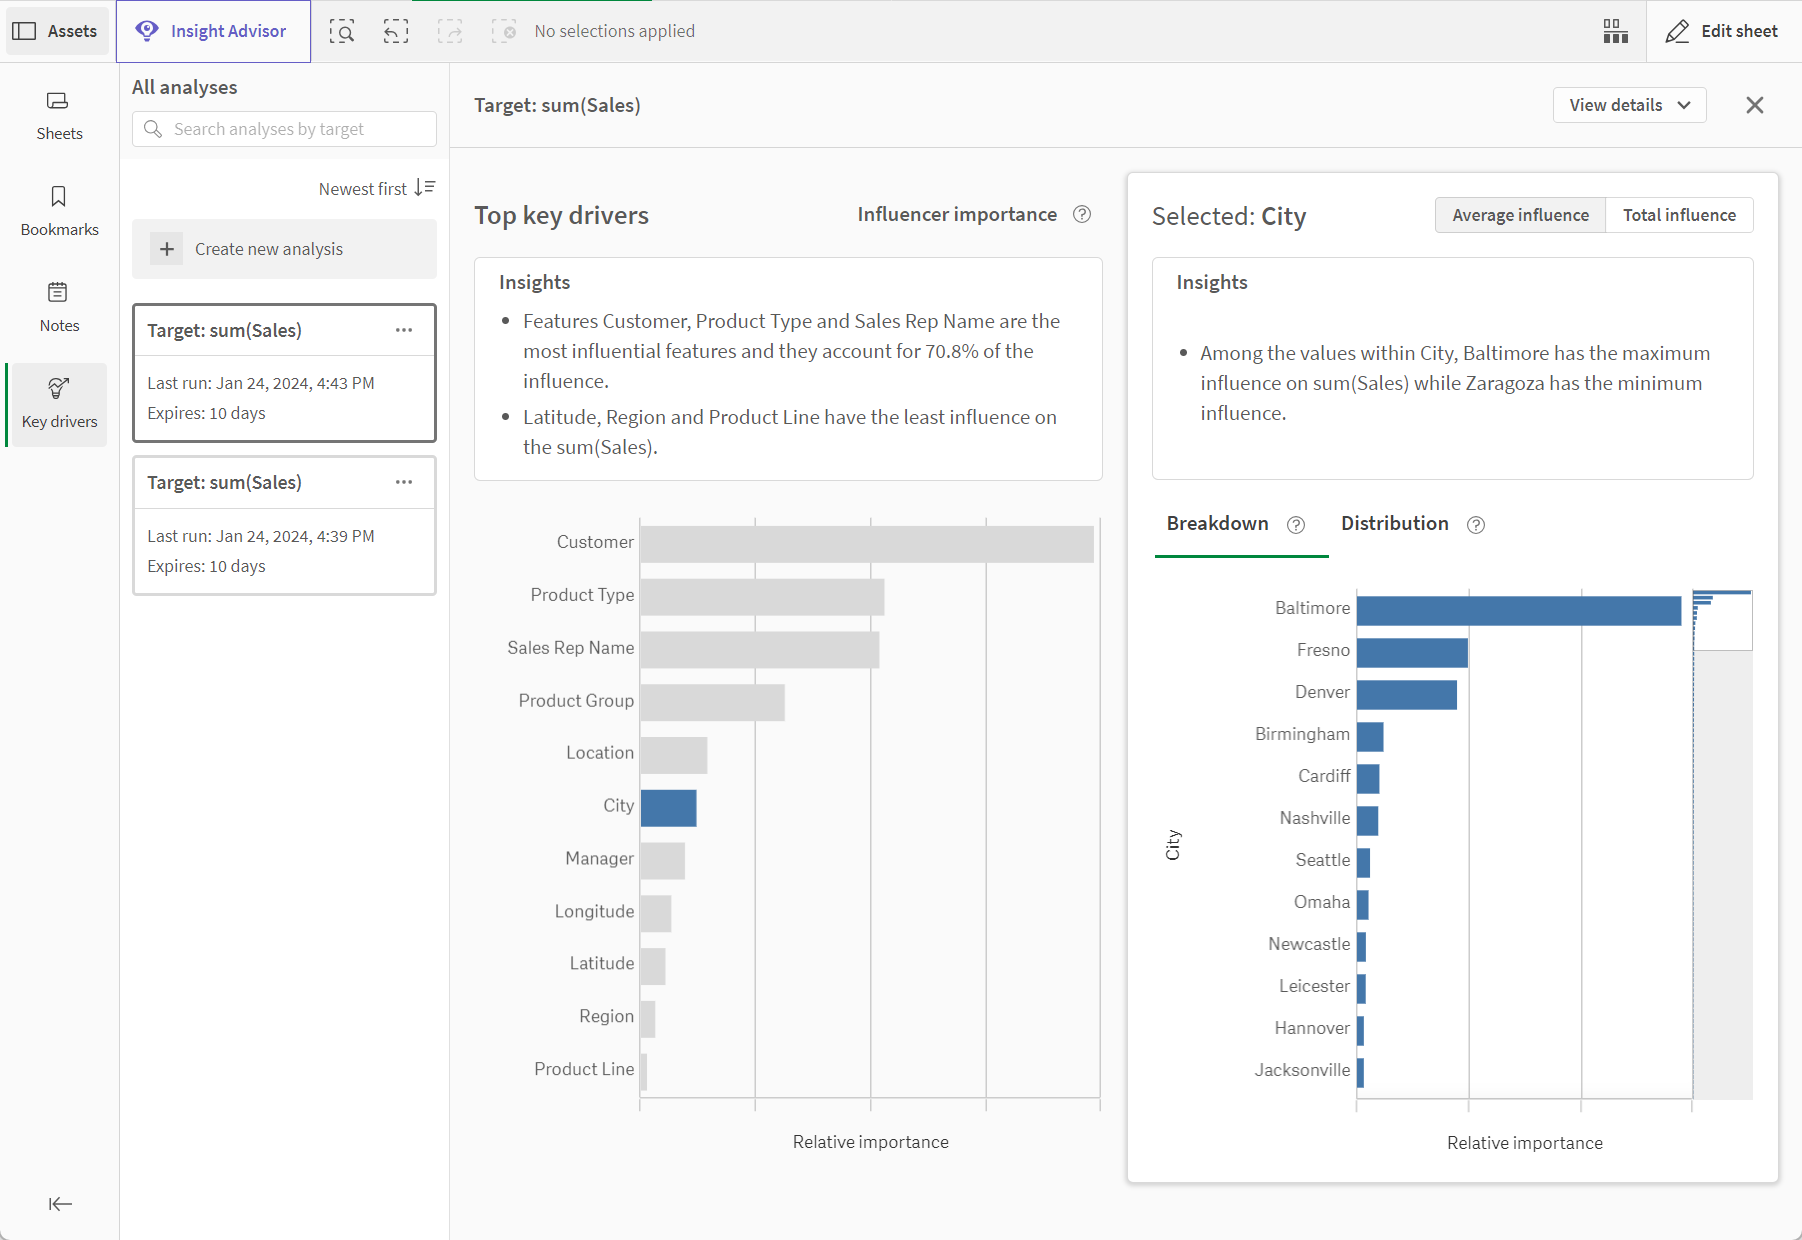
Task: Click No selections applied text
Action: coord(615,31)
